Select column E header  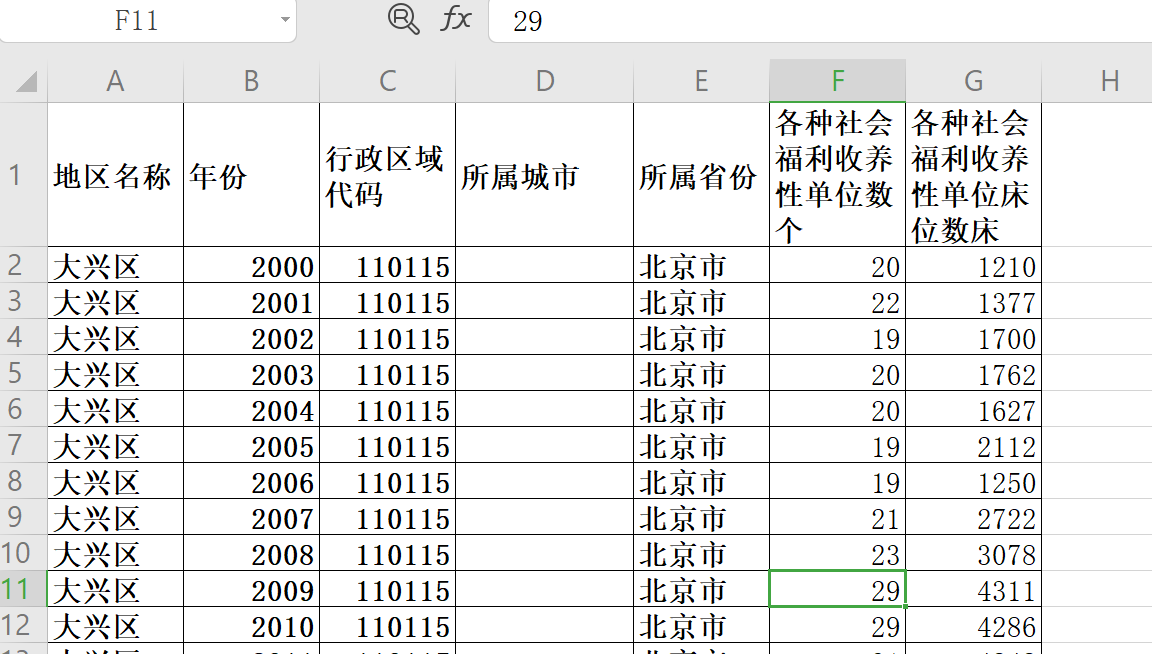click(702, 81)
